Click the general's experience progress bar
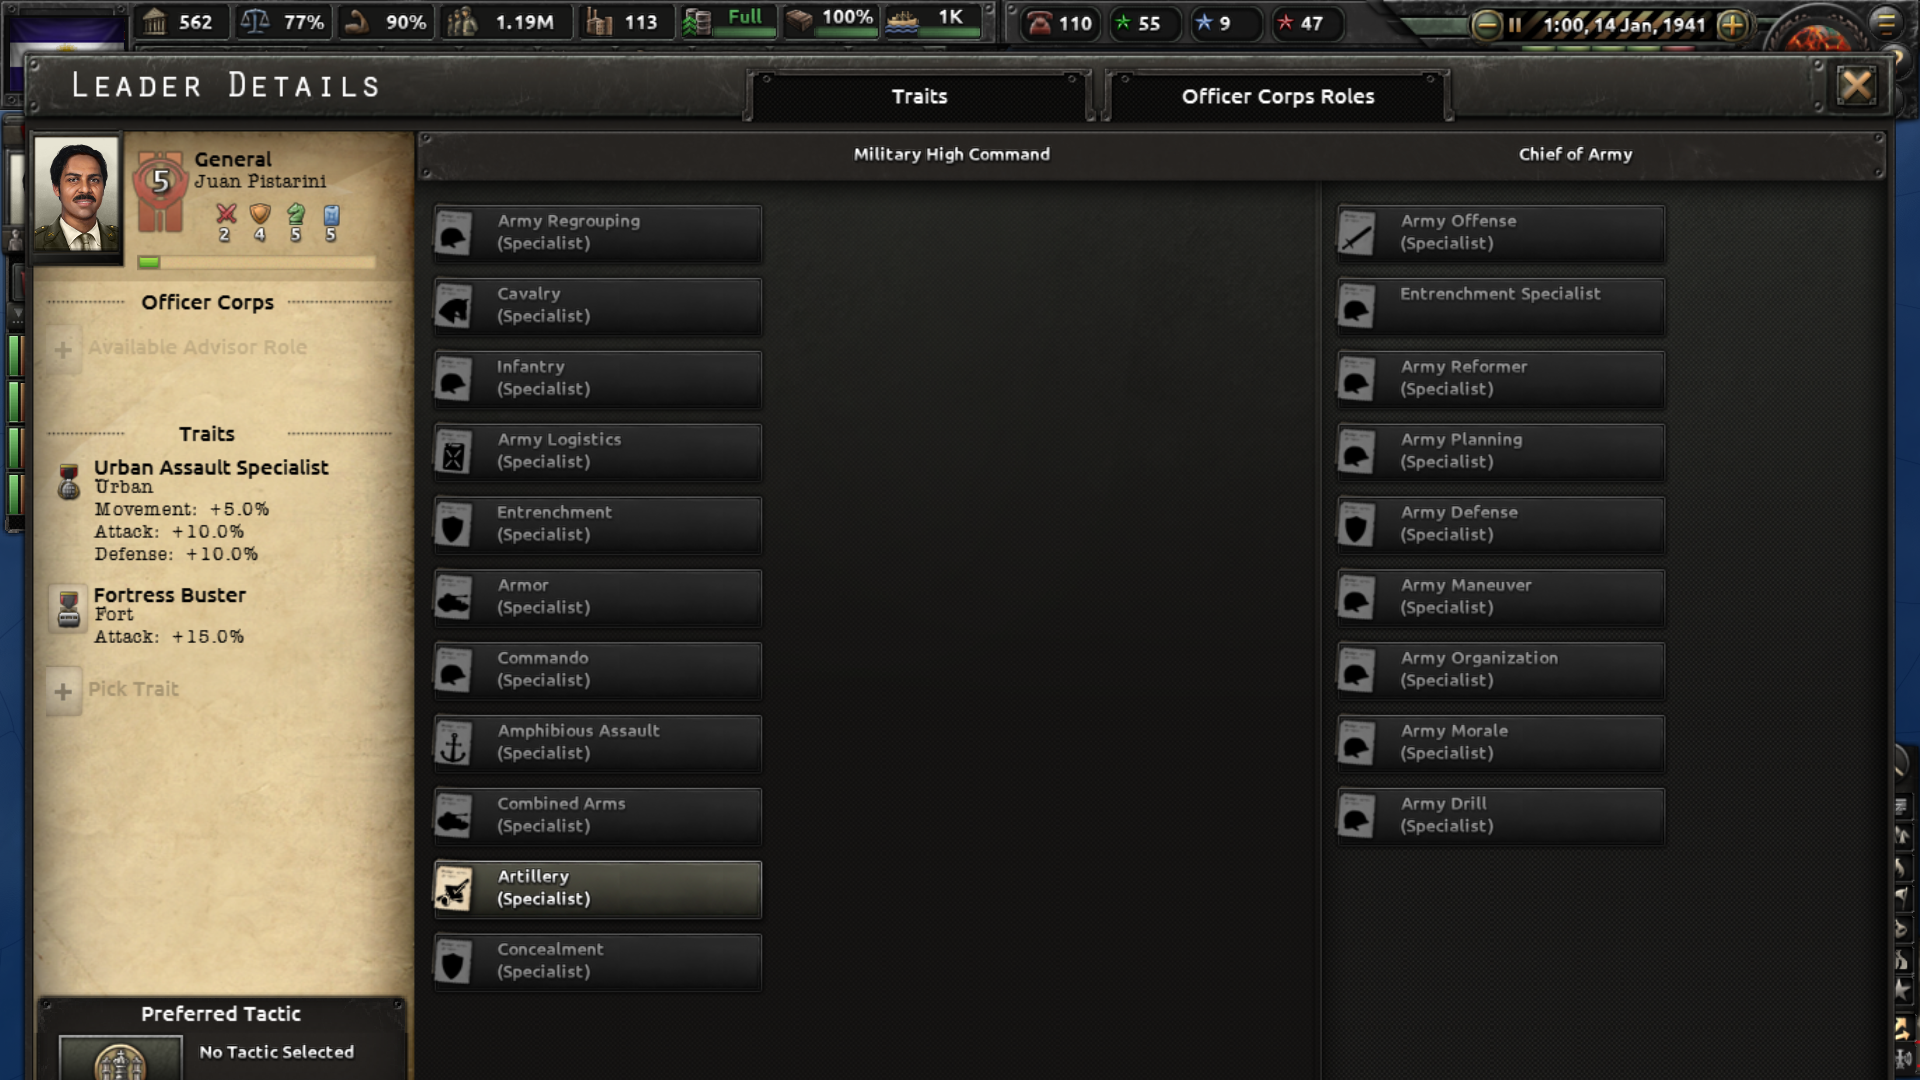 click(257, 262)
